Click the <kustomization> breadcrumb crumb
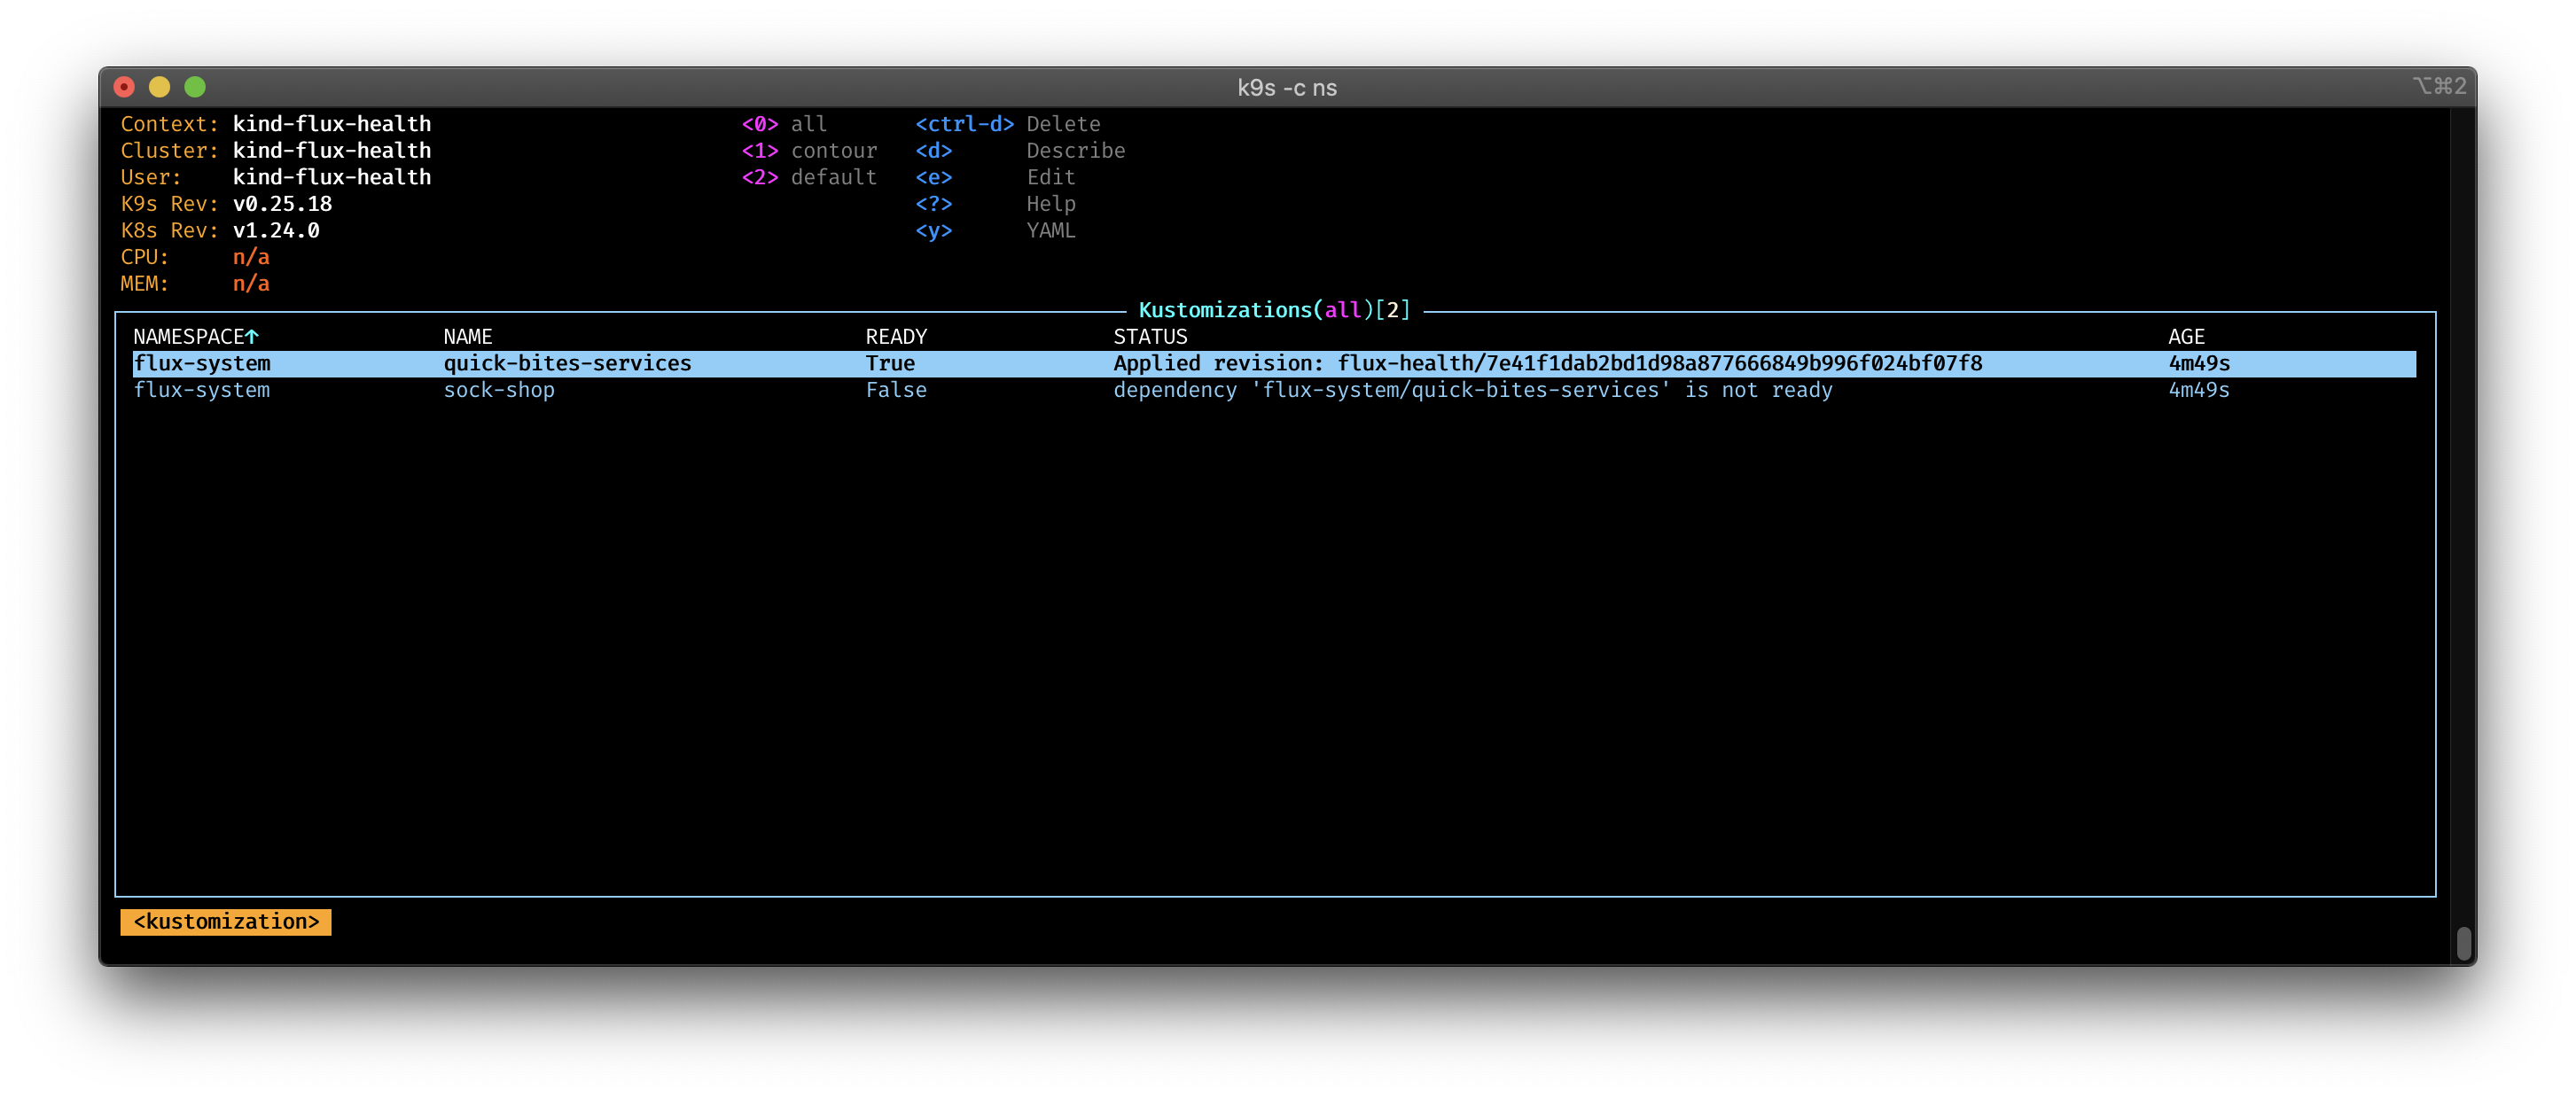 [x=226, y=921]
